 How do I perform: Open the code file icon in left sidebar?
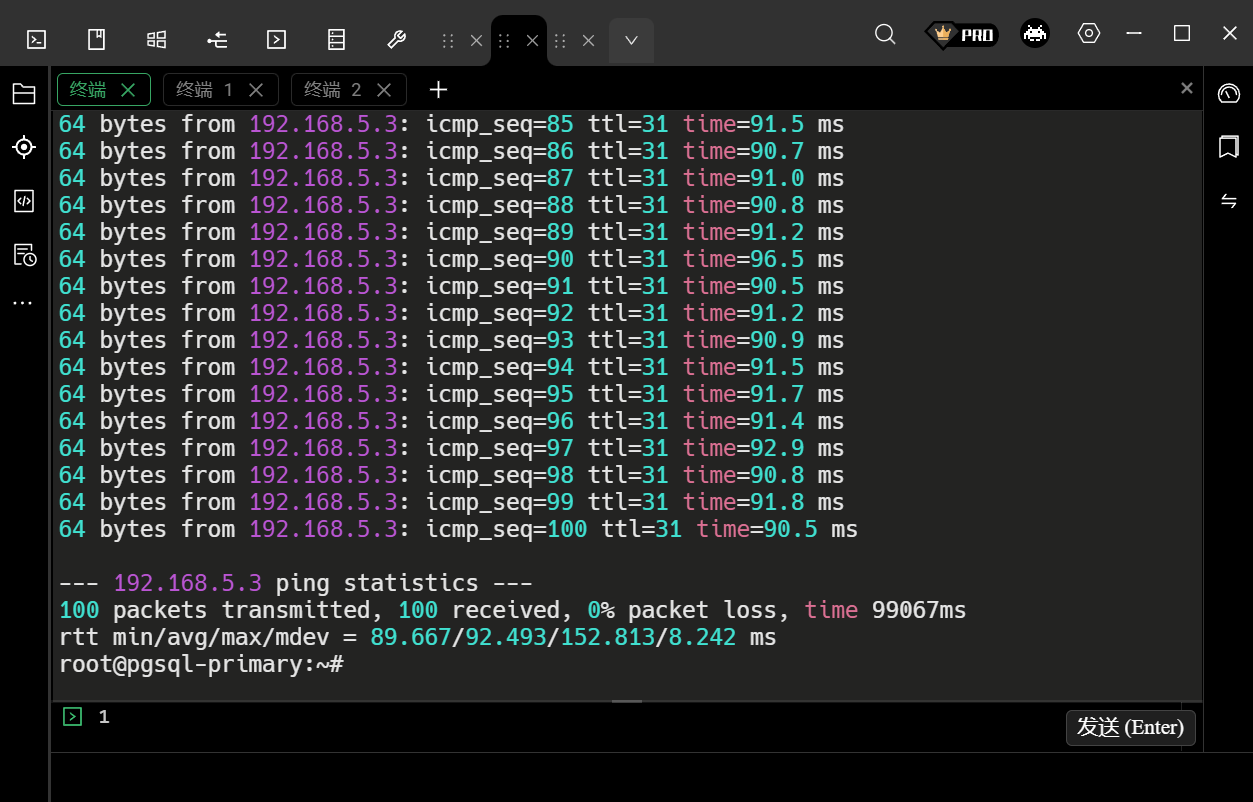[24, 201]
